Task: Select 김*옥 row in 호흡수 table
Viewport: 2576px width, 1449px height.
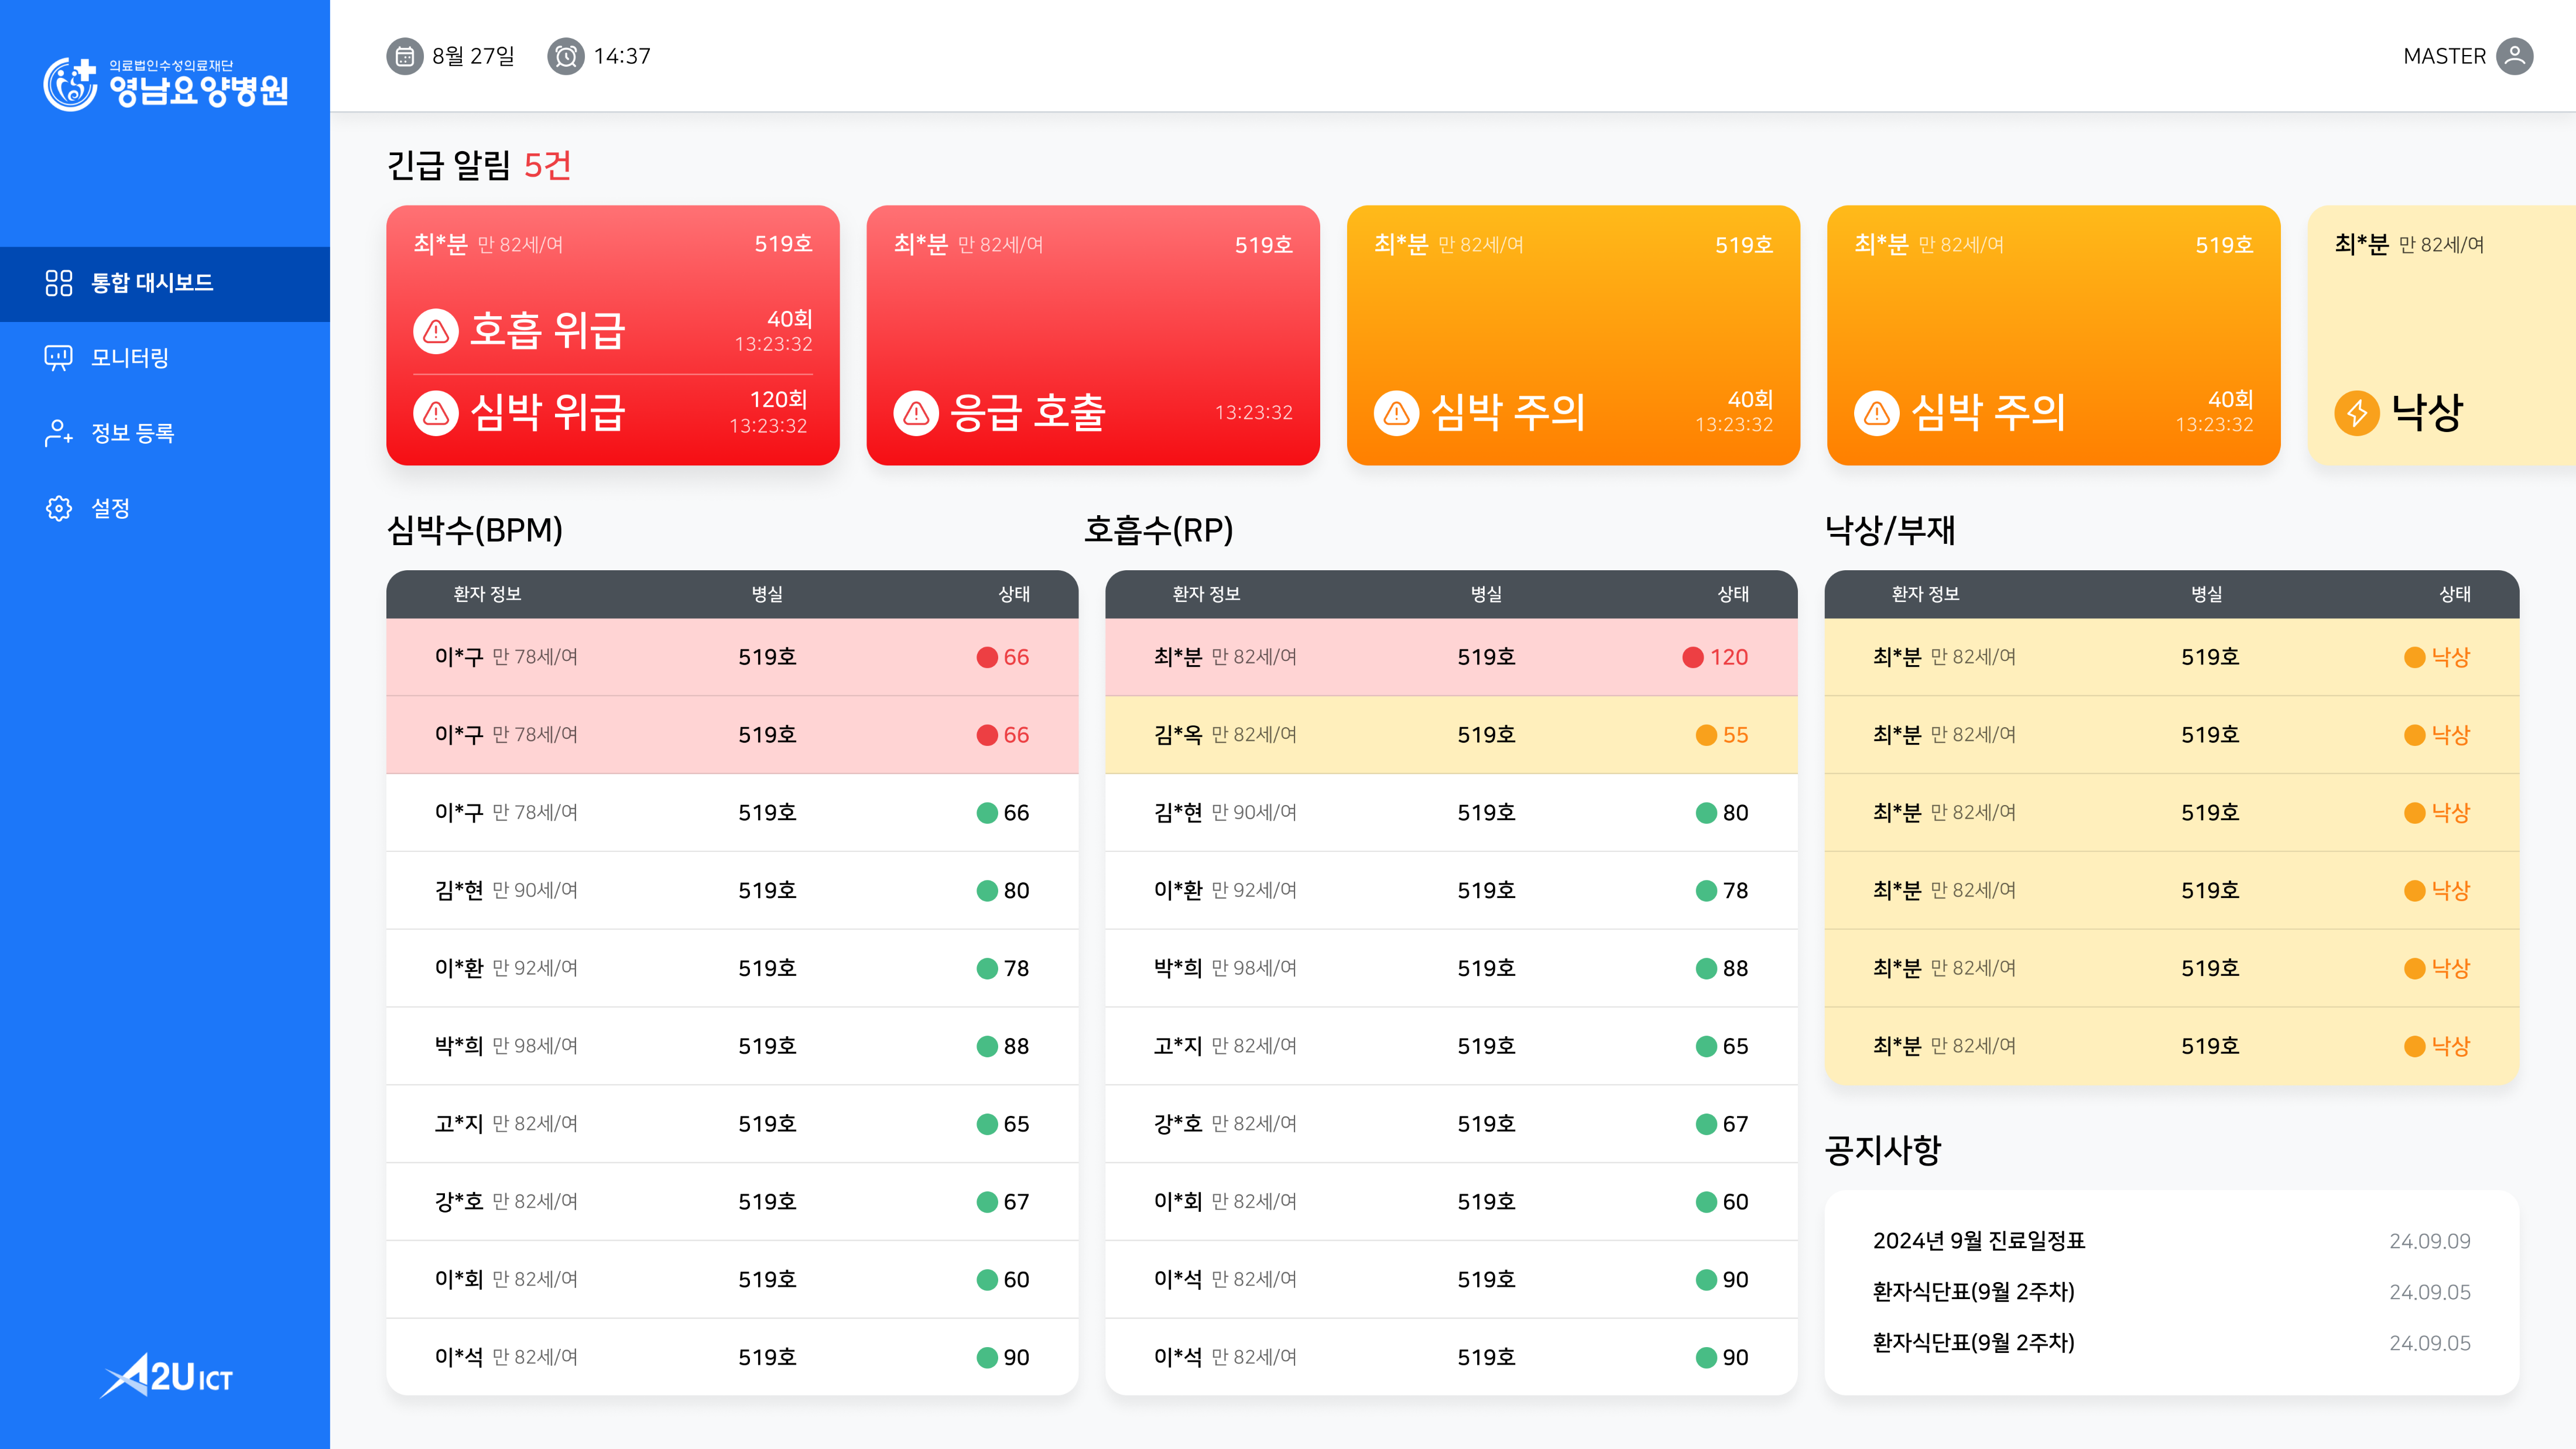Action: tap(1451, 735)
